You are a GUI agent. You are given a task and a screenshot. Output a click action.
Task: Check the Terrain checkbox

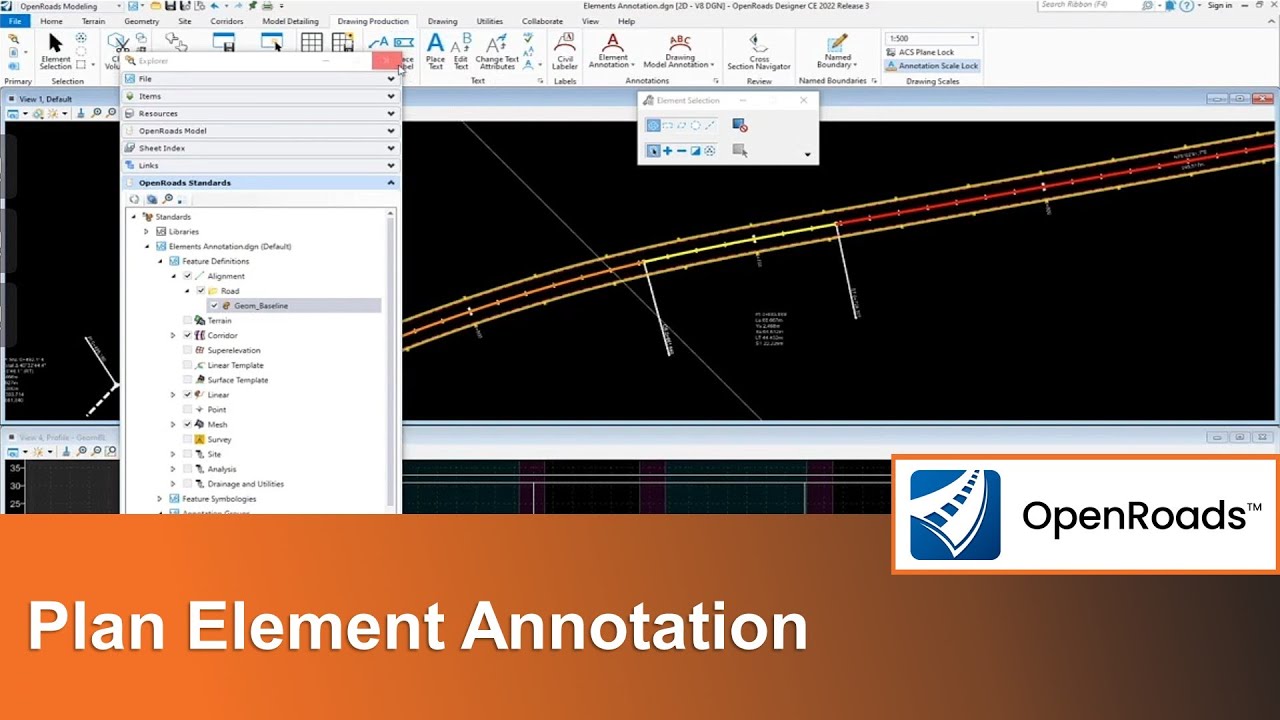[187, 321]
